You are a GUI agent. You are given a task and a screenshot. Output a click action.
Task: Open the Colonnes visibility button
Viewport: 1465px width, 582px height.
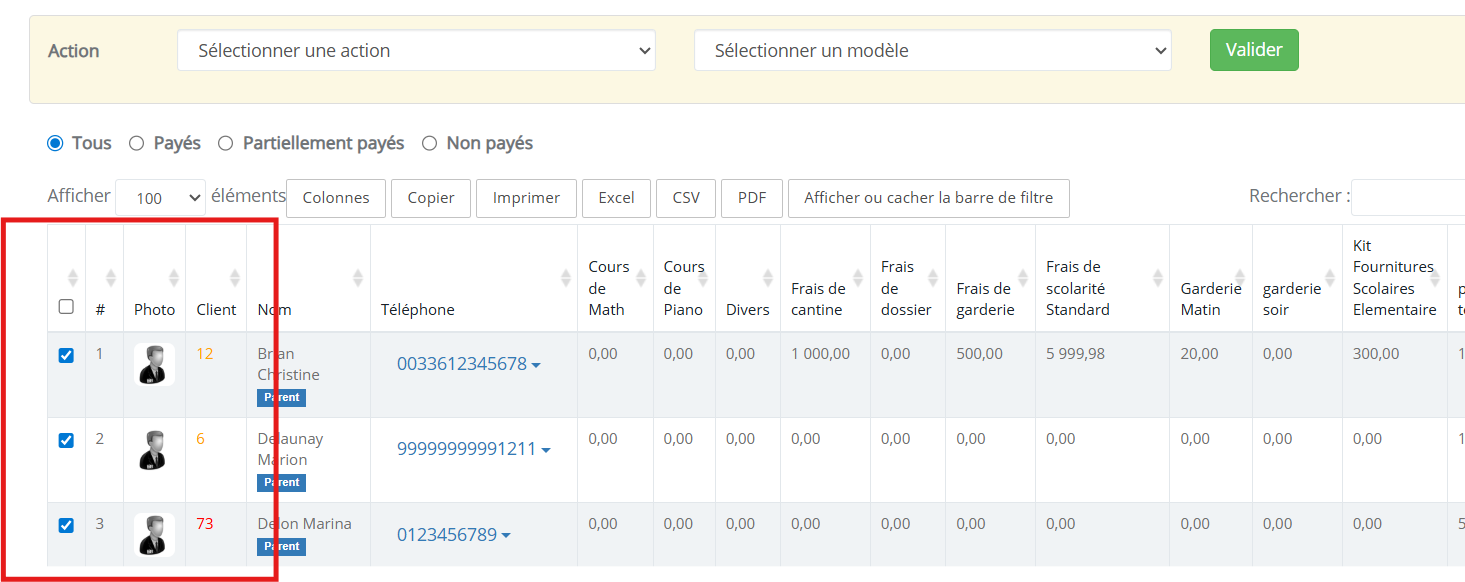click(x=336, y=198)
